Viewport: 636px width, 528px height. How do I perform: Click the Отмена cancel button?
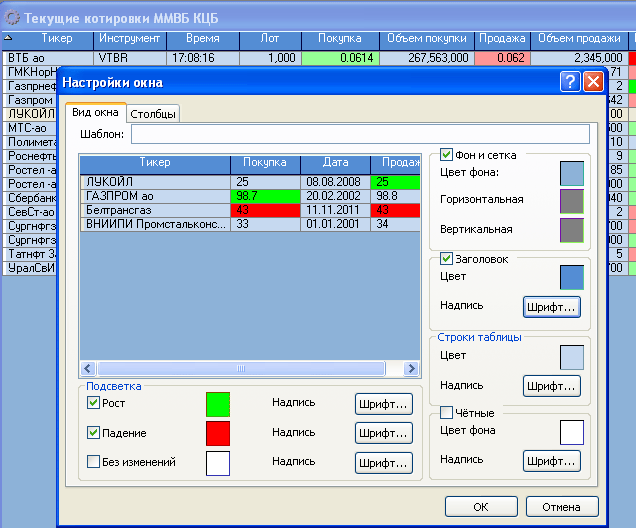point(562,507)
